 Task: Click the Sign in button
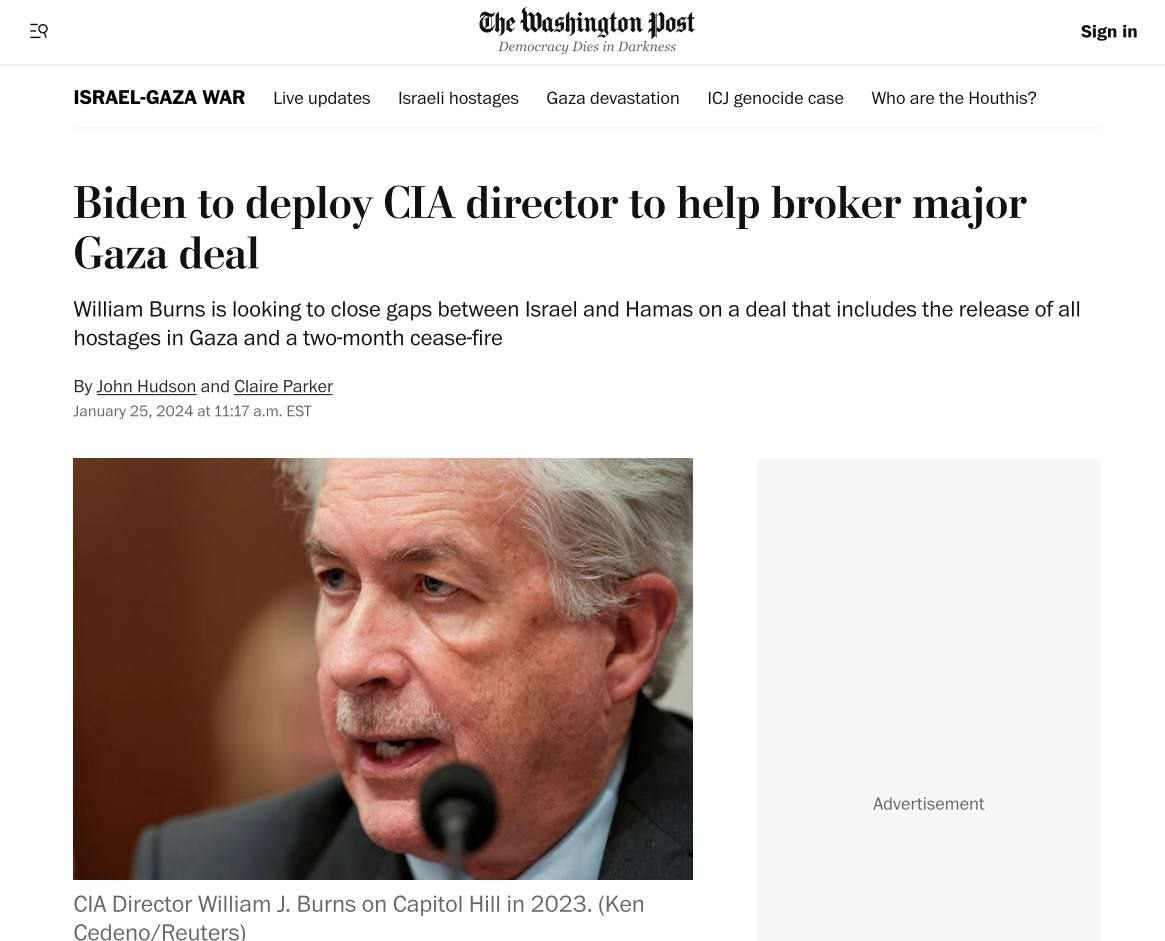click(x=1109, y=31)
